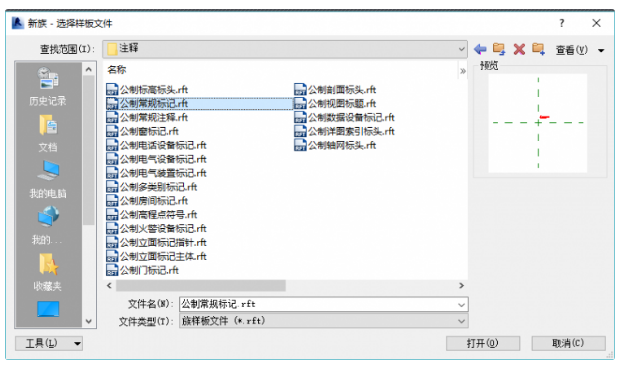This screenshot has width=625, height=374.
Task: Close the 新族 - 选择样板文件 dialog
Action: point(596,23)
